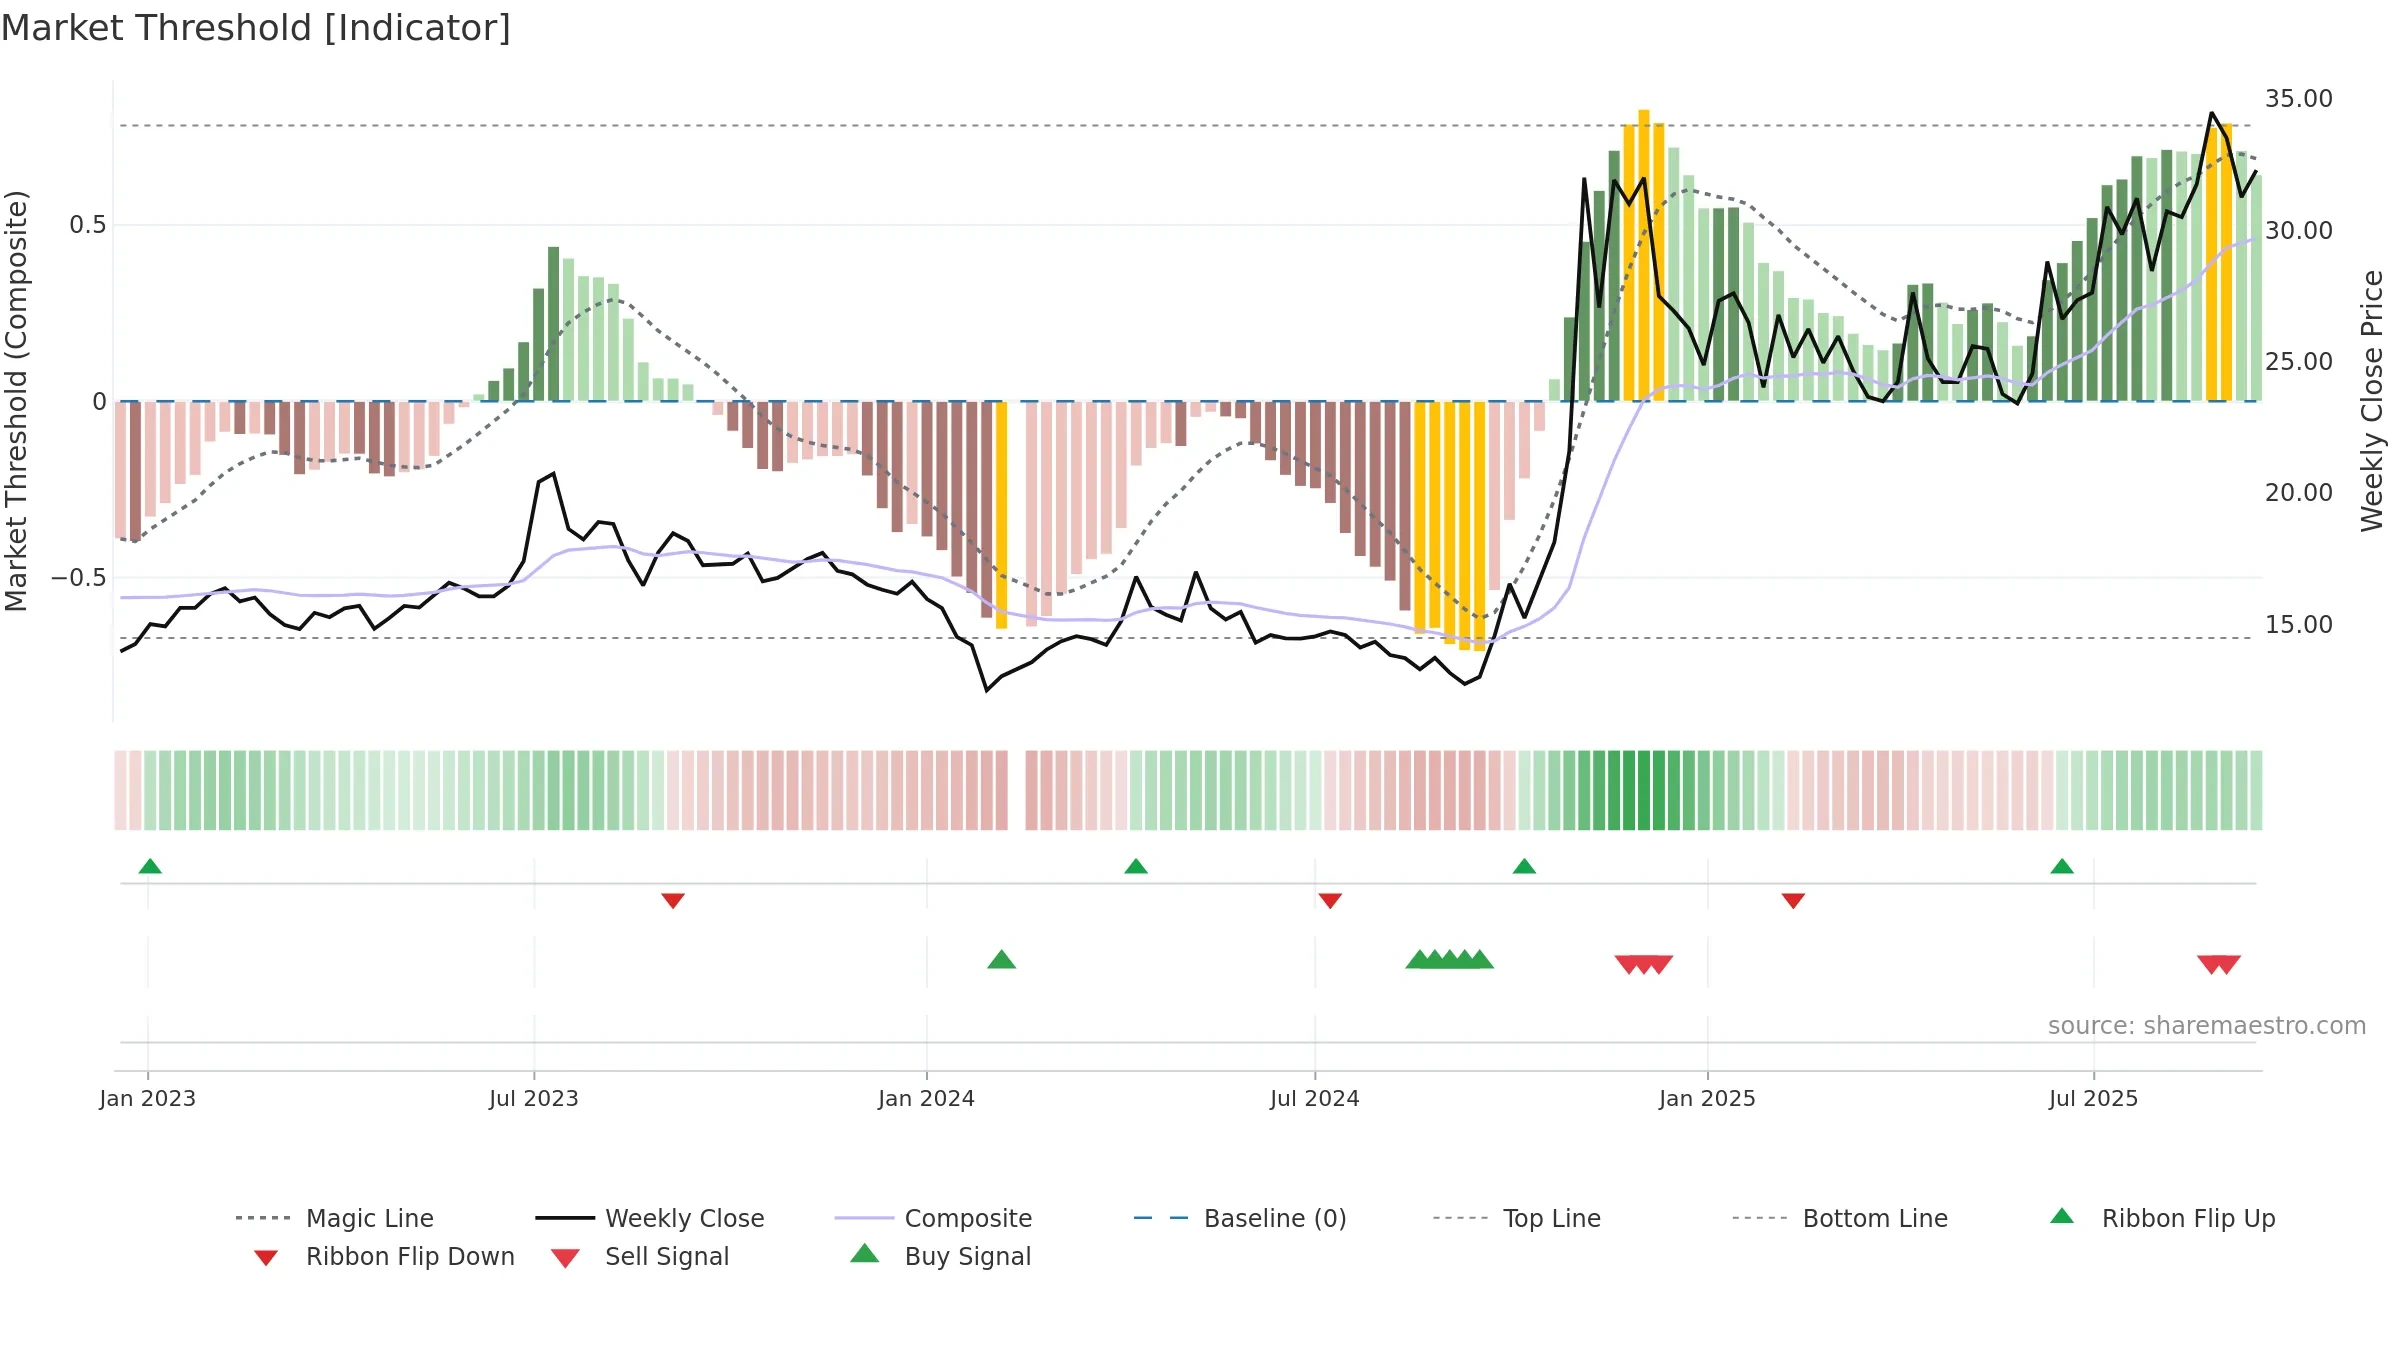Click the Jul 2024 x-axis label
Screen dimensions: 2400x1350
click(1315, 1098)
